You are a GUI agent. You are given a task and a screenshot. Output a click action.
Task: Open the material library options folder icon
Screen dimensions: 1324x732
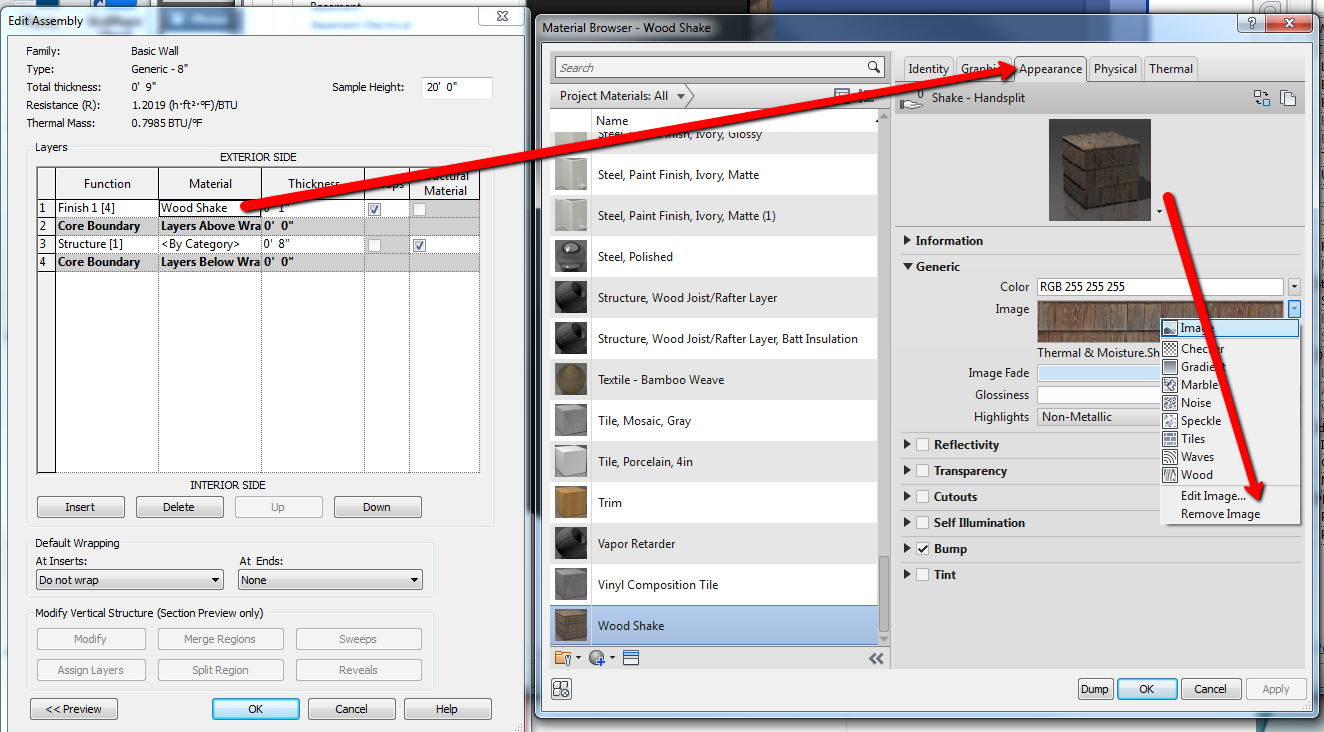pos(561,657)
